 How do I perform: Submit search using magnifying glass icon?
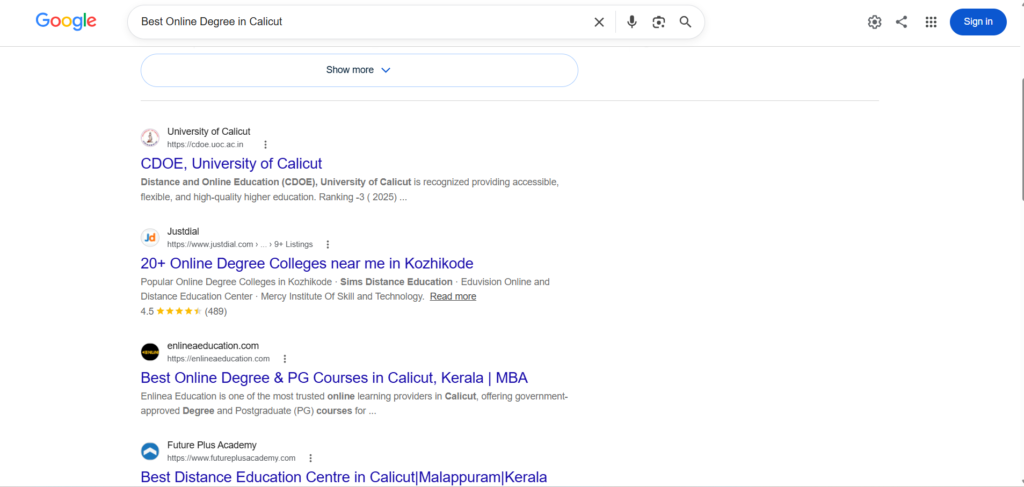point(685,22)
